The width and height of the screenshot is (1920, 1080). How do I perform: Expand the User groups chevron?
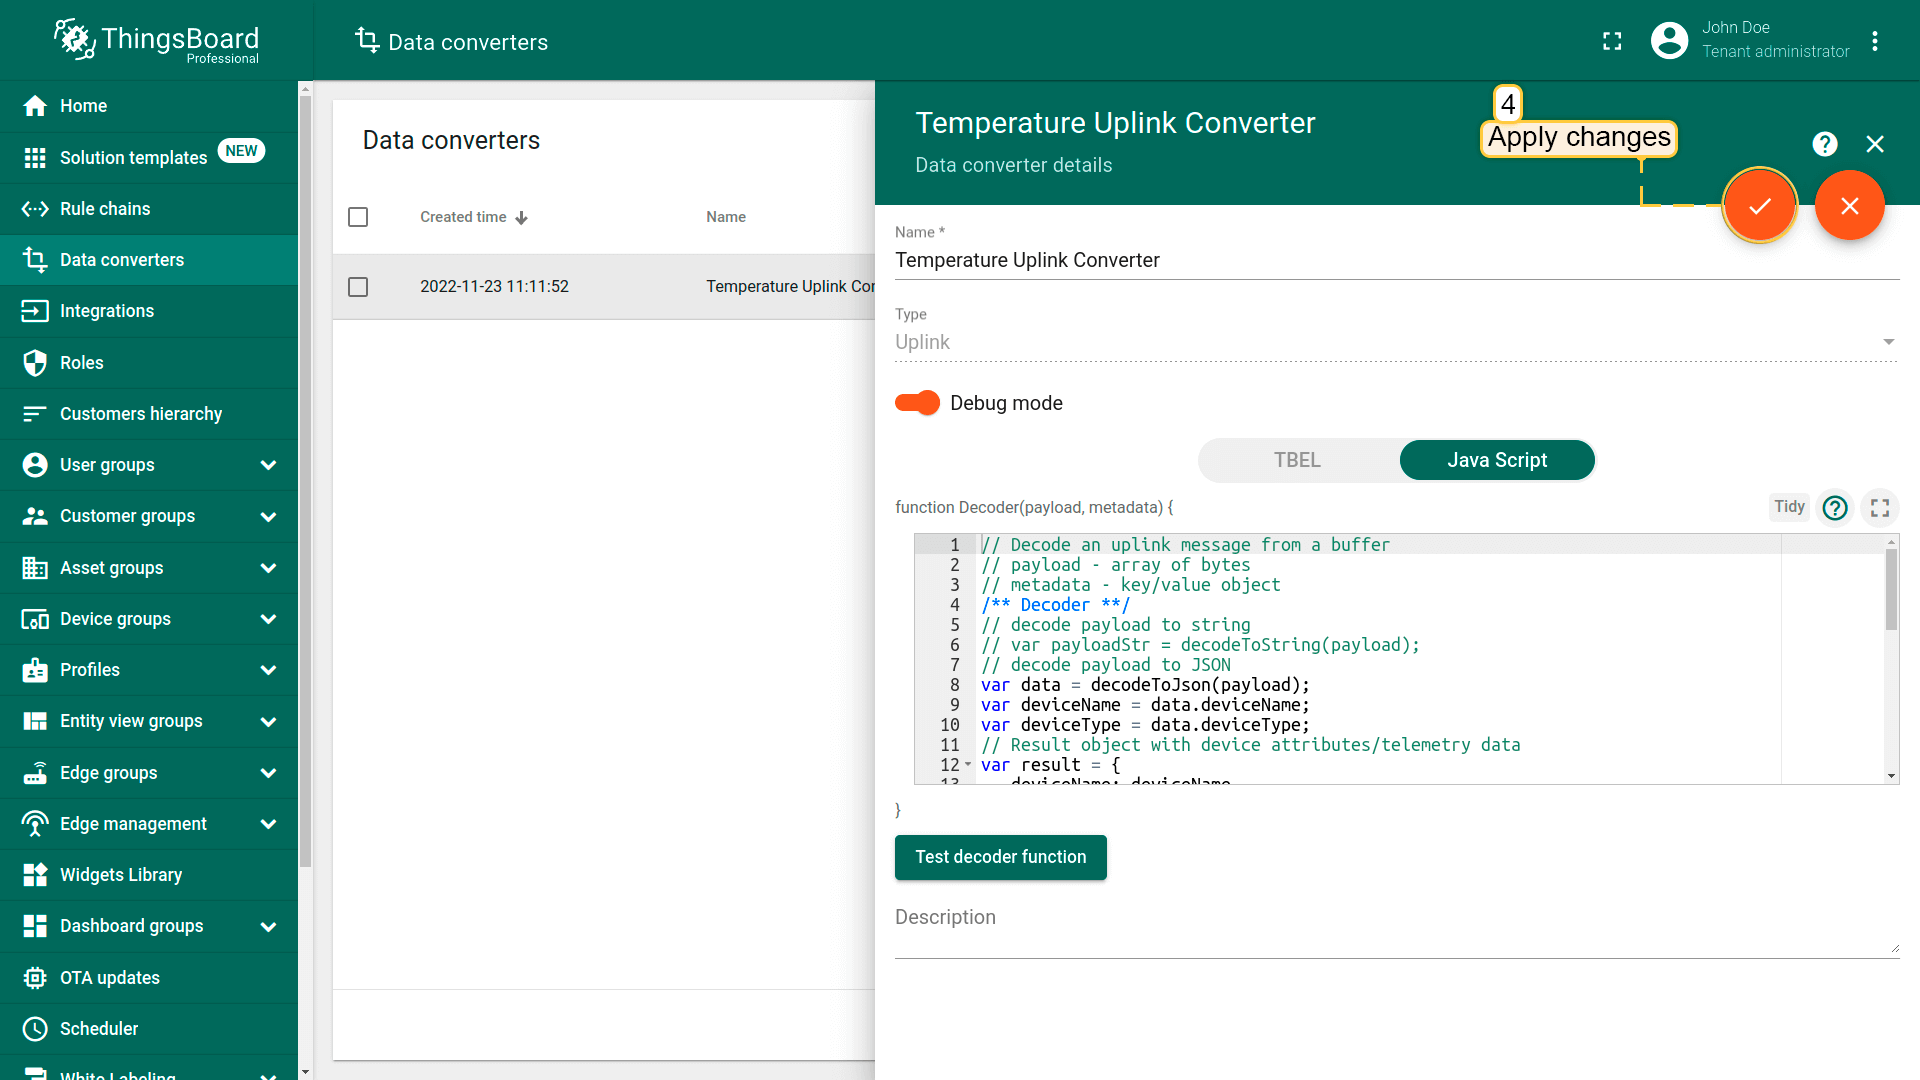pos(268,465)
